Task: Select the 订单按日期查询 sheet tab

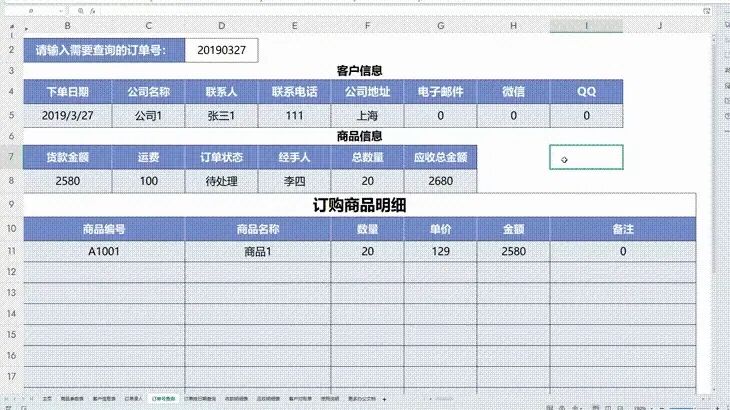Action: [x=200, y=398]
